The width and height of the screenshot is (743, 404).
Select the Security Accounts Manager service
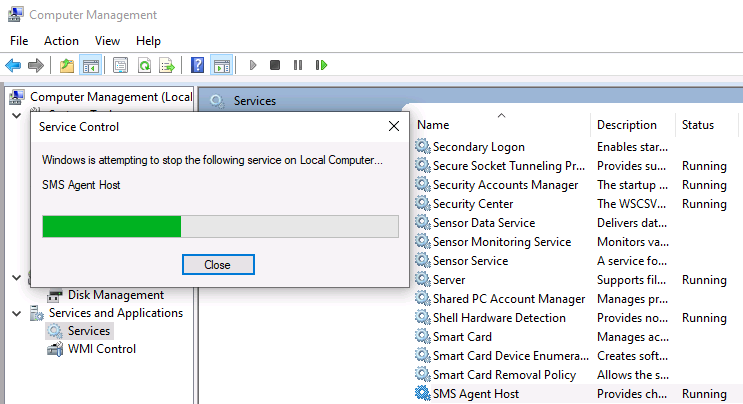(505, 185)
